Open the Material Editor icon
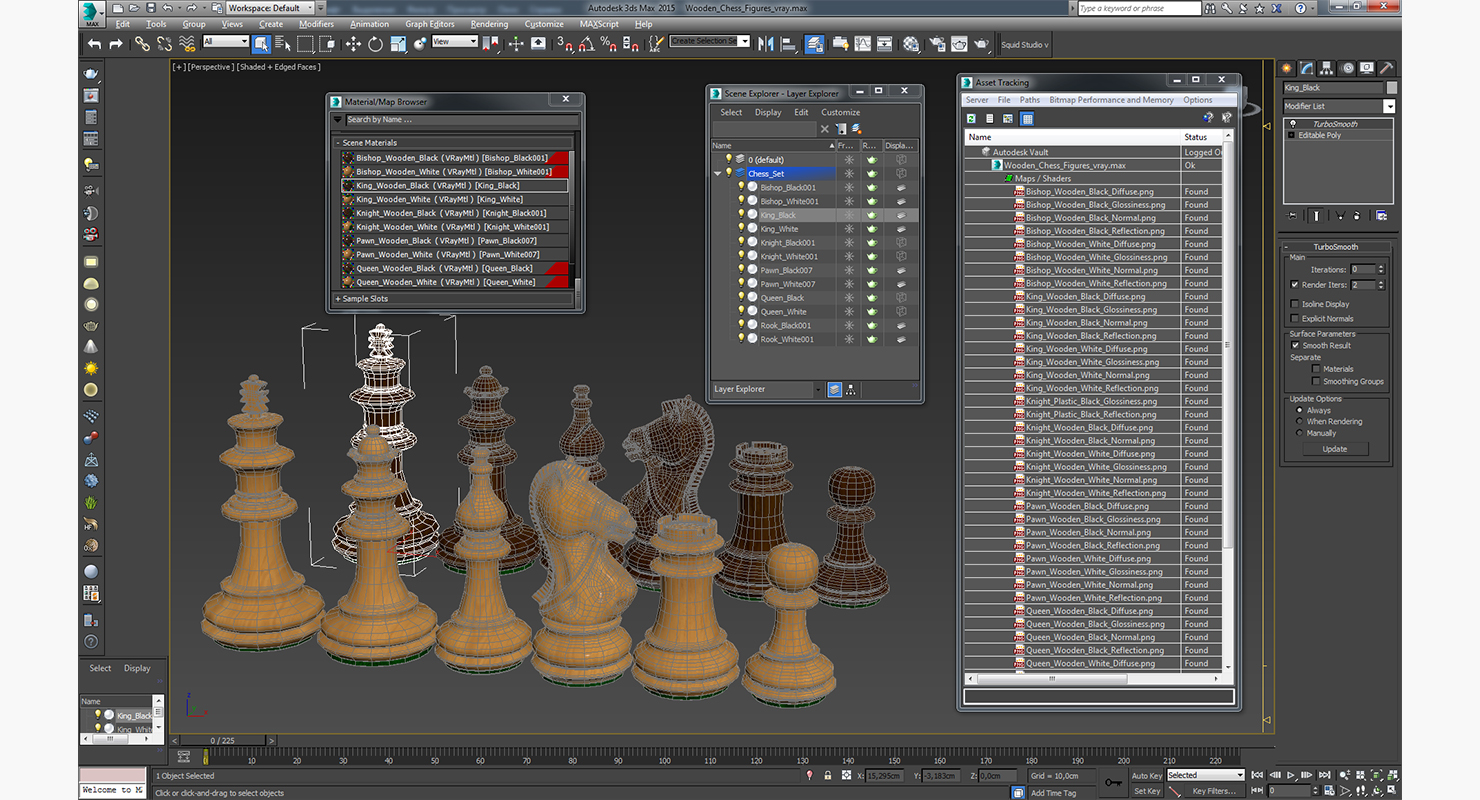The height and width of the screenshot is (800, 1480). 911,44
